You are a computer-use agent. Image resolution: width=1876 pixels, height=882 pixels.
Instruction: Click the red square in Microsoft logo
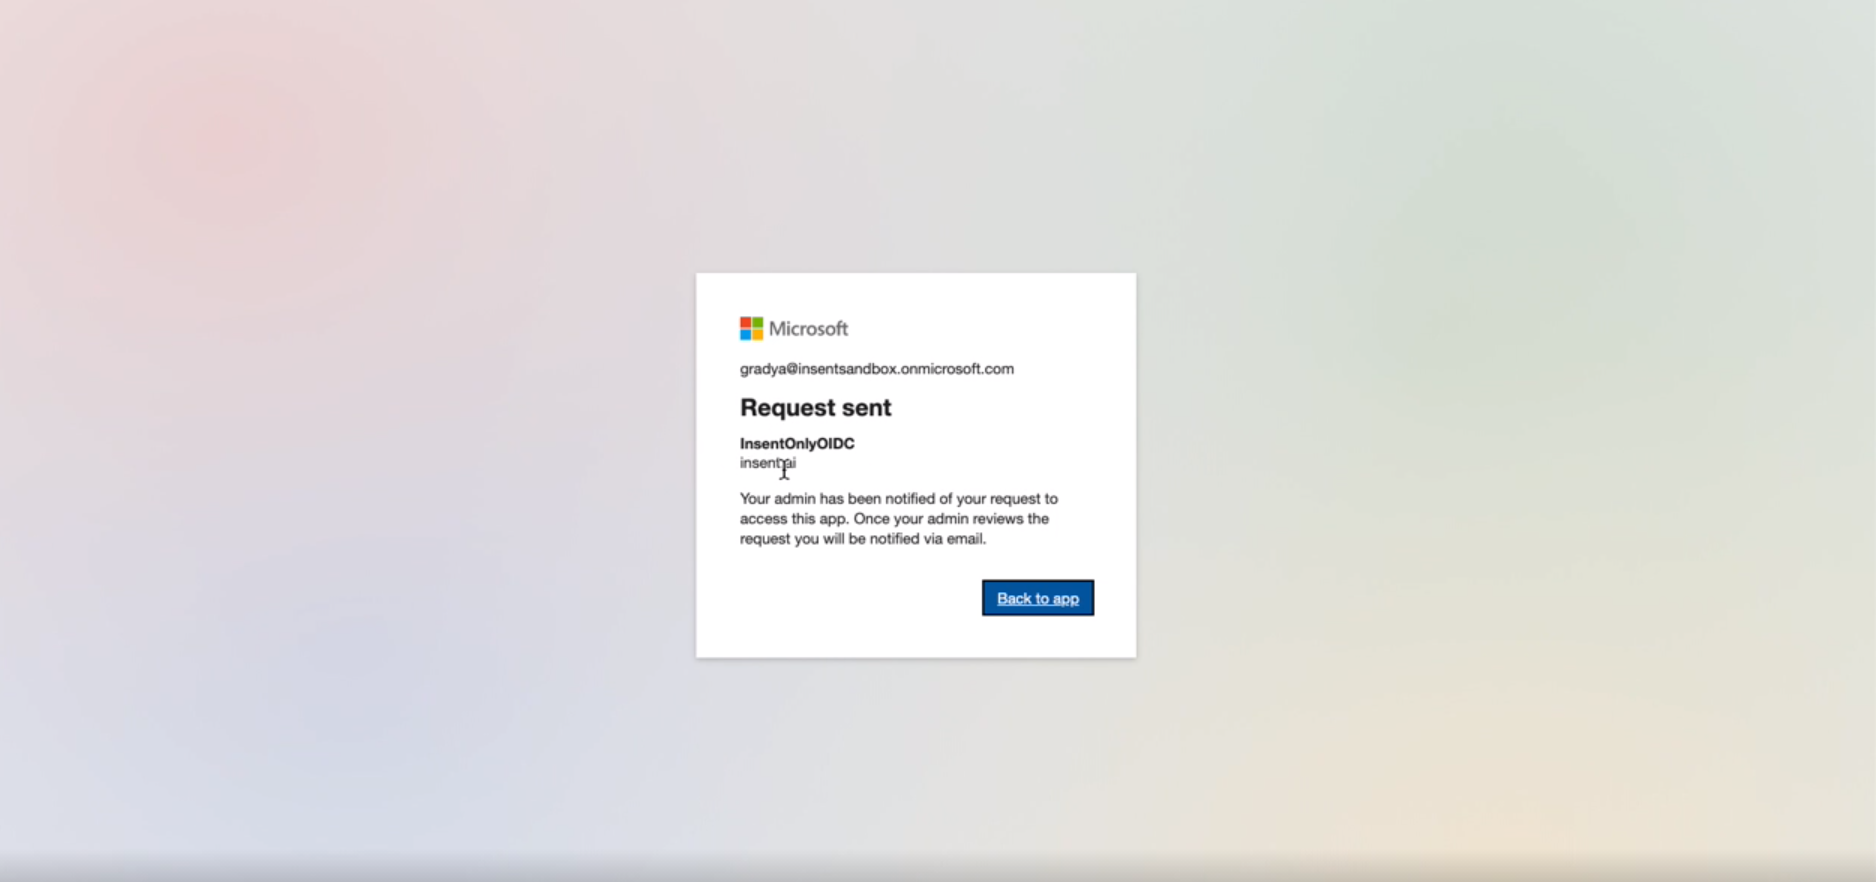(x=745, y=322)
